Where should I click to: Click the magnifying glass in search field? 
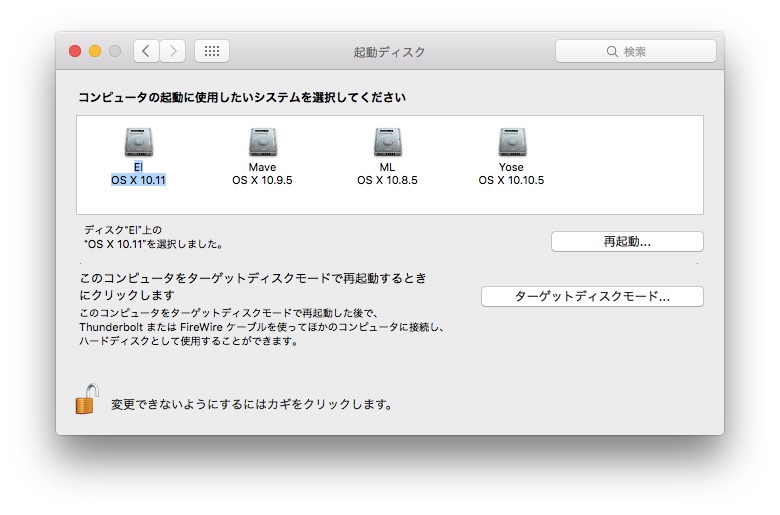pos(612,52)
